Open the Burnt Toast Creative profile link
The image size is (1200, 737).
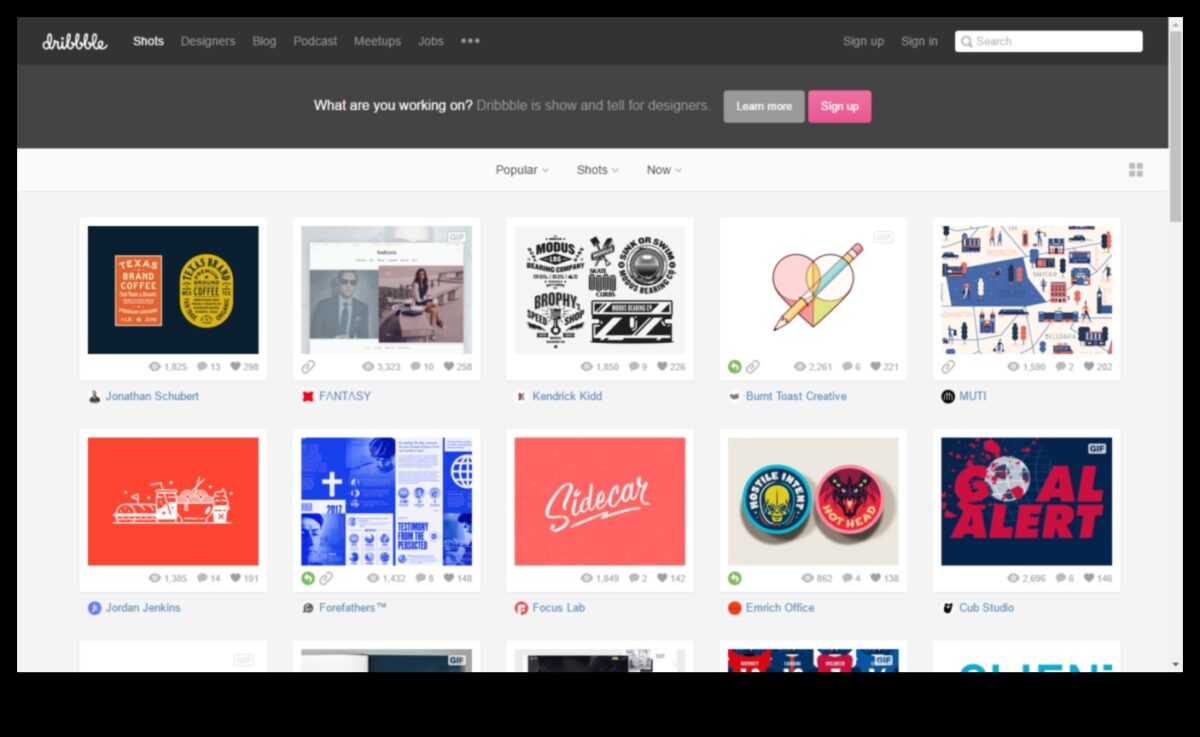pyautogui.click(x=795, y=396)
